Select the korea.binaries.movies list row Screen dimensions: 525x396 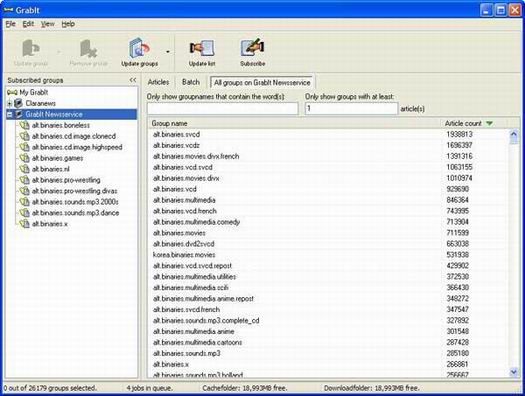click(x=328, y=255)
